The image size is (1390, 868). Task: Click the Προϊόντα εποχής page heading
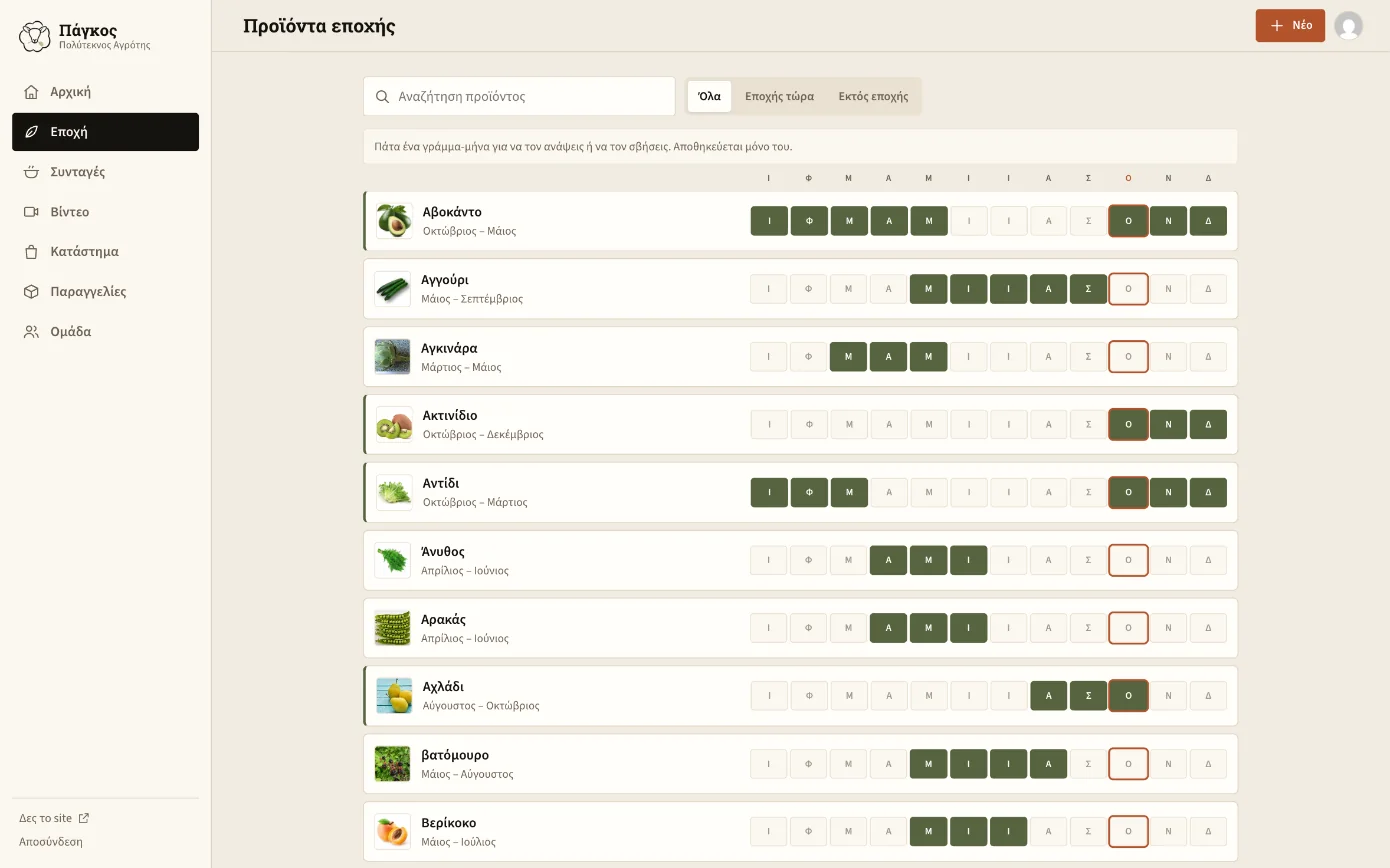point(319,26)
